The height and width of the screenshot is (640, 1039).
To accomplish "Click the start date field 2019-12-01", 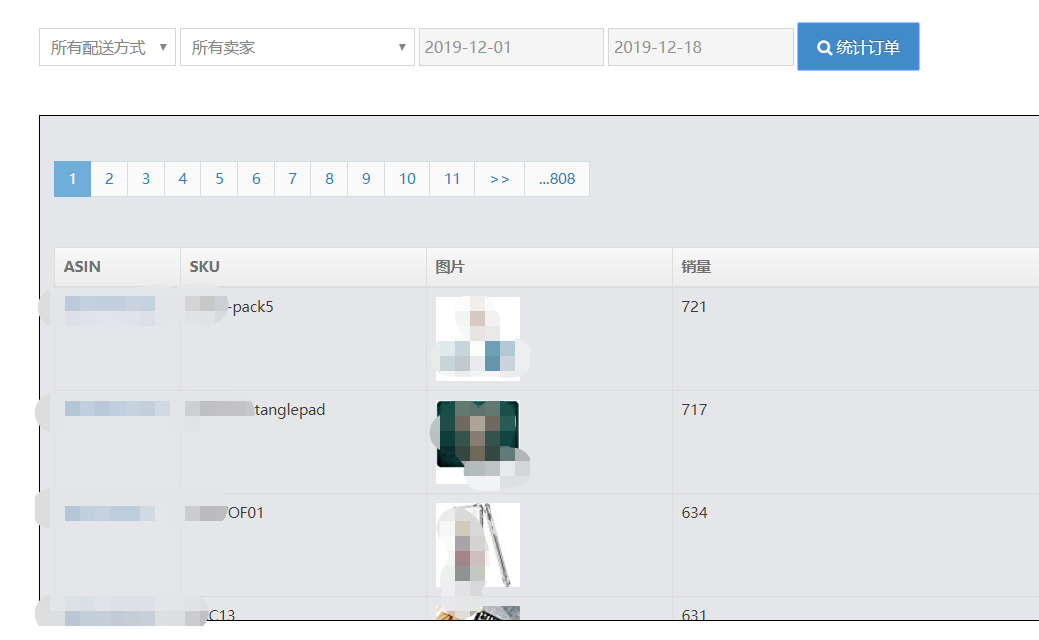I will pos(511,47).
